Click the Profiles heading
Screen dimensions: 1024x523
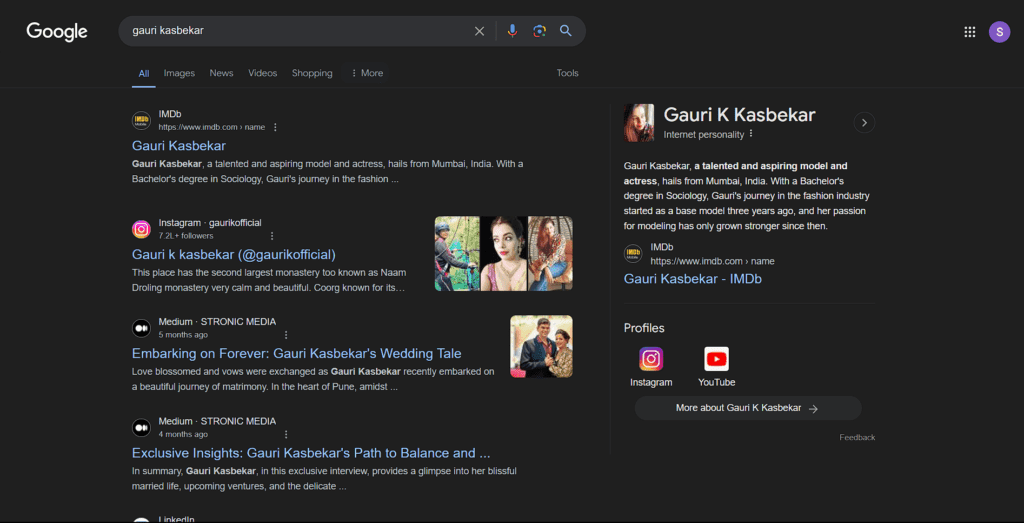pos(644,328)
